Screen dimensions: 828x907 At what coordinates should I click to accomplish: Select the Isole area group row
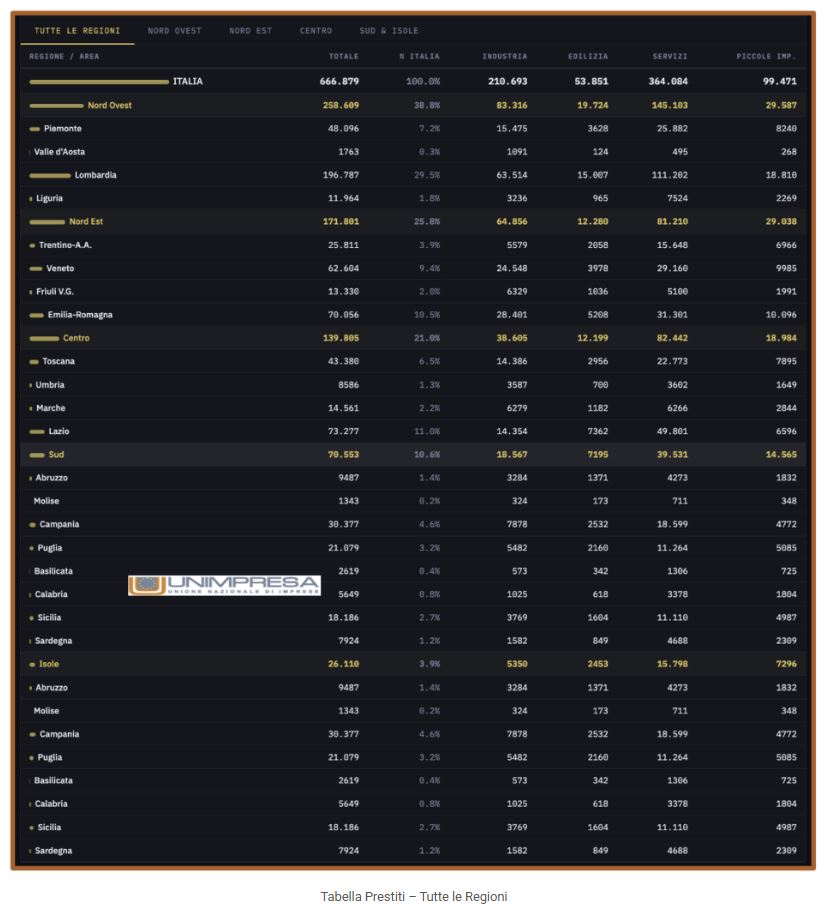(x=49, y=664)
